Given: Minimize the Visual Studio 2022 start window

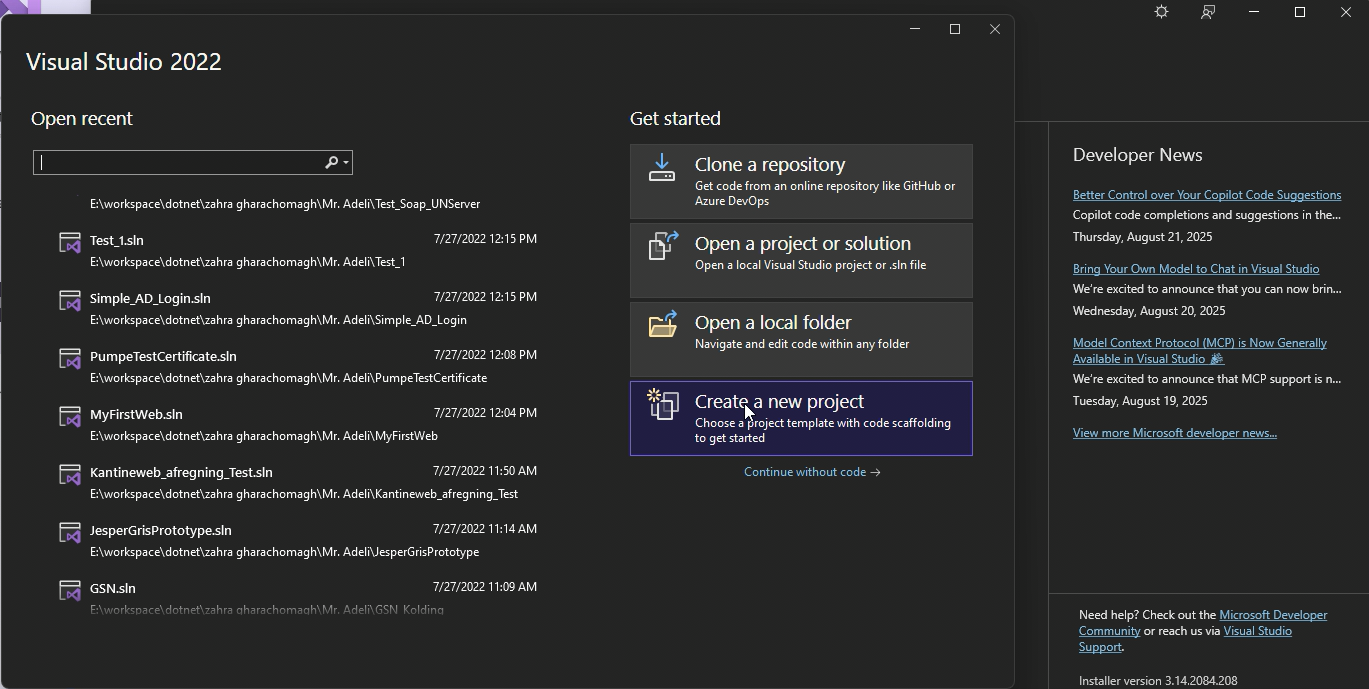Looking at the screenshot, I should (914, 29).
